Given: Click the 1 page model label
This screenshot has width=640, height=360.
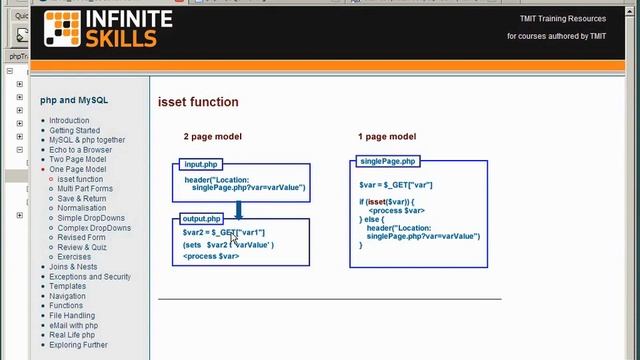Looking at the screenshot, I should [x=387, y=136].
